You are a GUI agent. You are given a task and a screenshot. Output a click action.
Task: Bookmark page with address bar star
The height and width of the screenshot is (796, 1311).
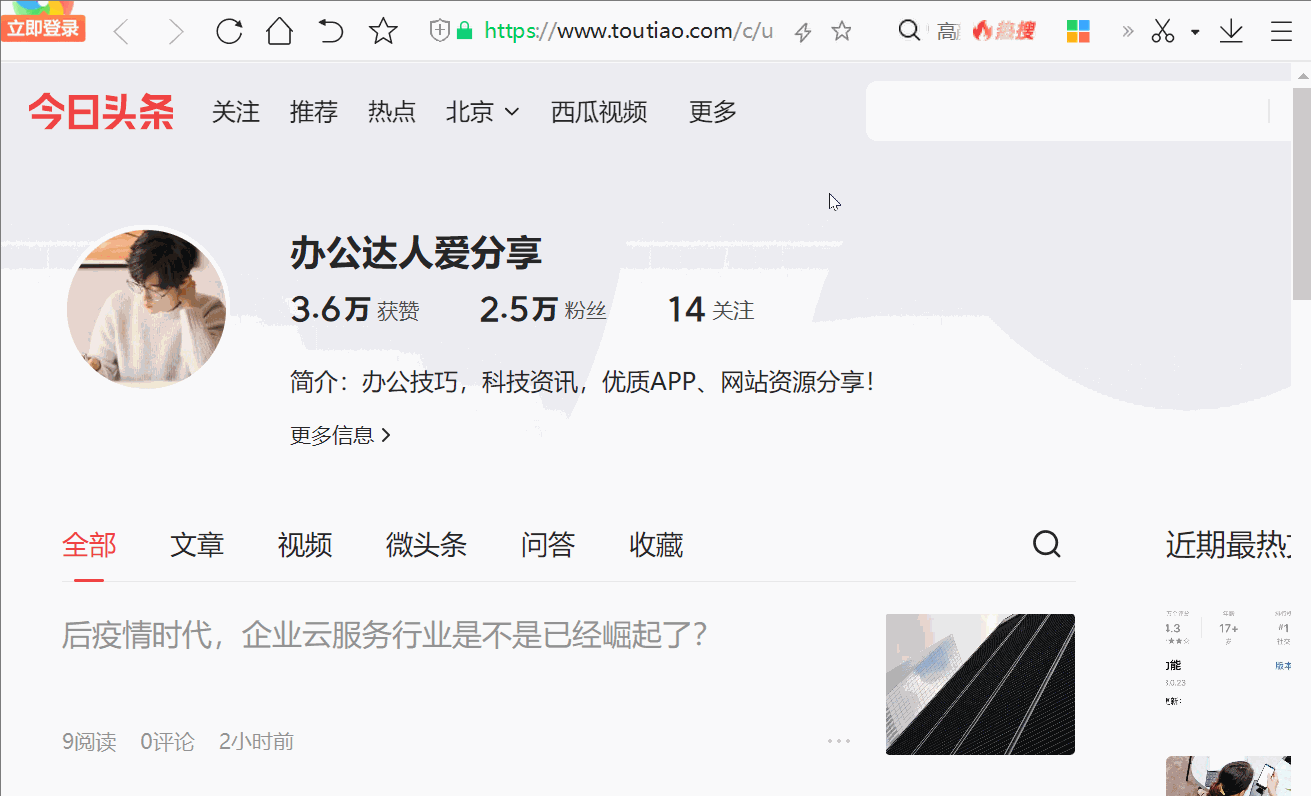tap(842, 32)
